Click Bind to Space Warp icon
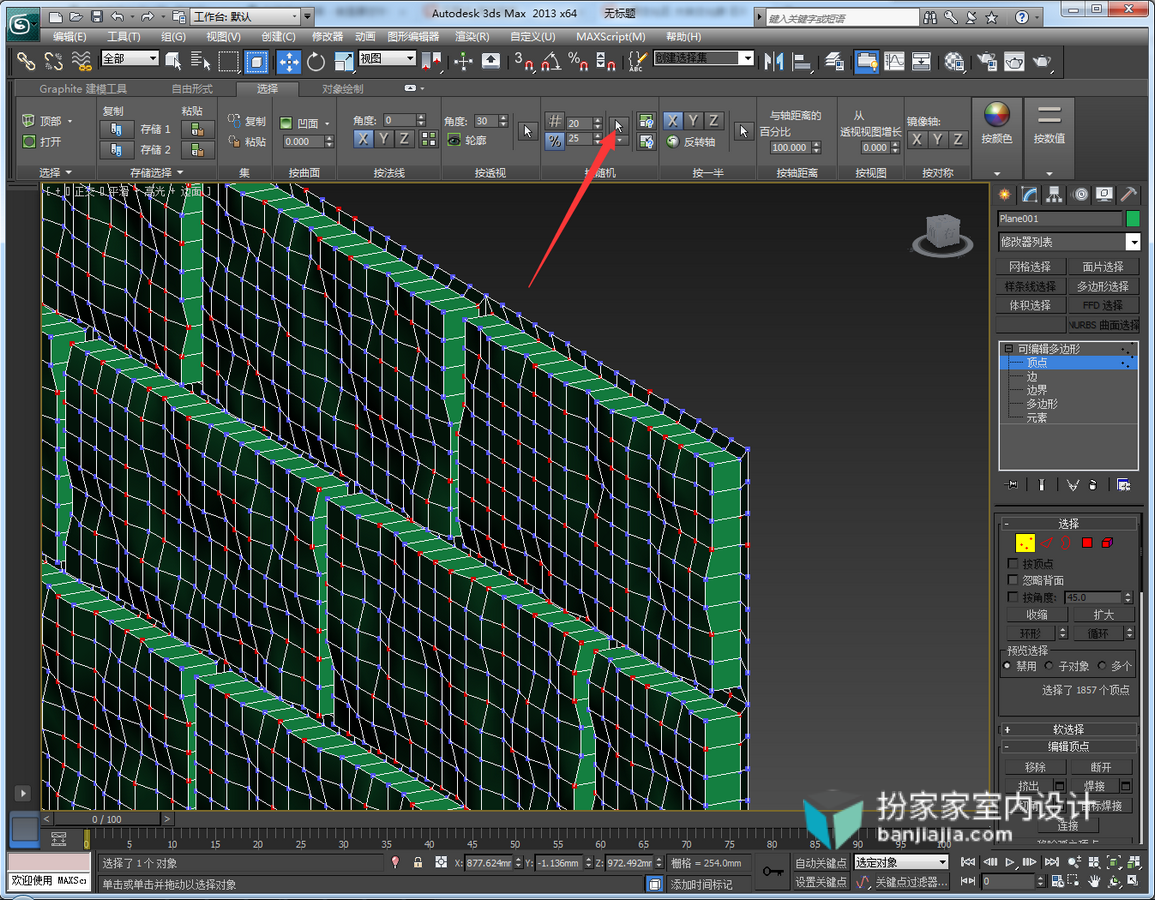Screen dimensions: 1155x900 81,61
